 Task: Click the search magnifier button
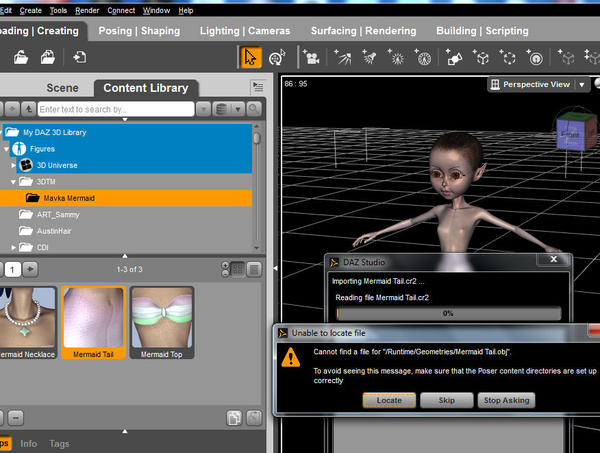click(254, 109)
